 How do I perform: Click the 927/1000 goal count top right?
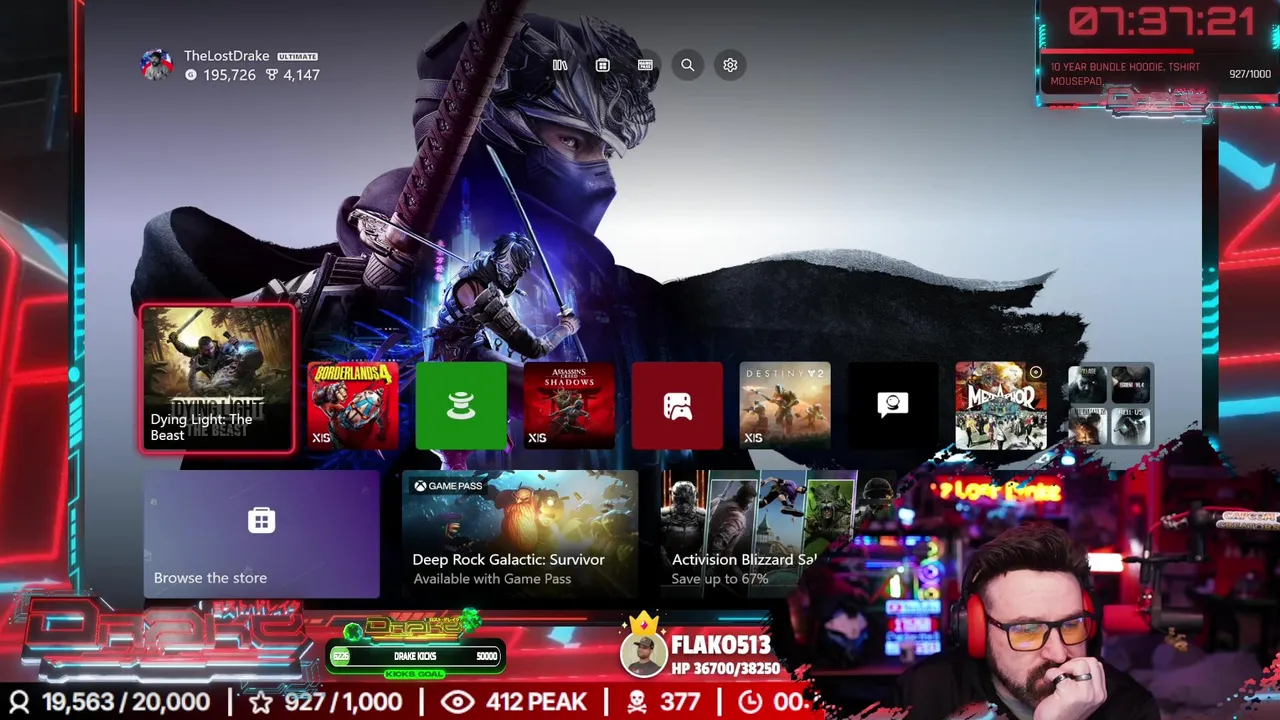(x=1250, y=74)
